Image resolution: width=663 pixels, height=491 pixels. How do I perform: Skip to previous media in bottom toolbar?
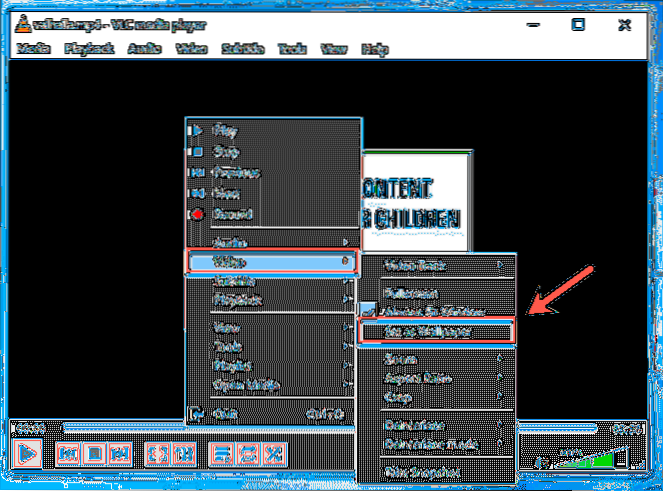click(x=68, y=453)
